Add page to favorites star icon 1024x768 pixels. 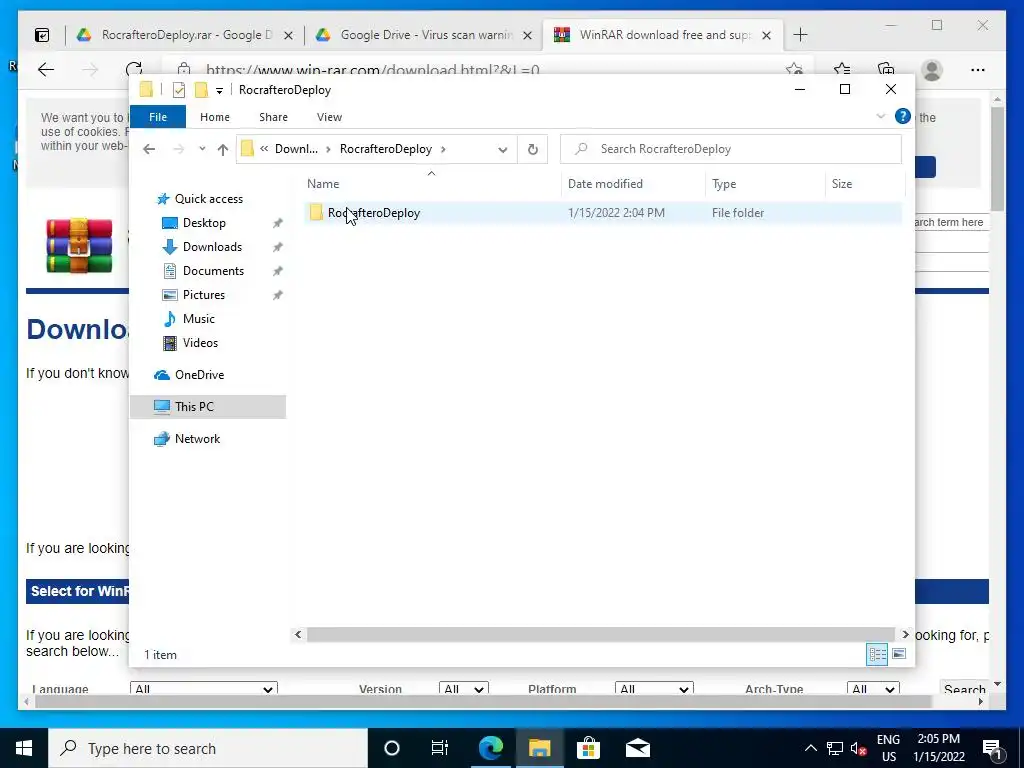pos(794,70)
